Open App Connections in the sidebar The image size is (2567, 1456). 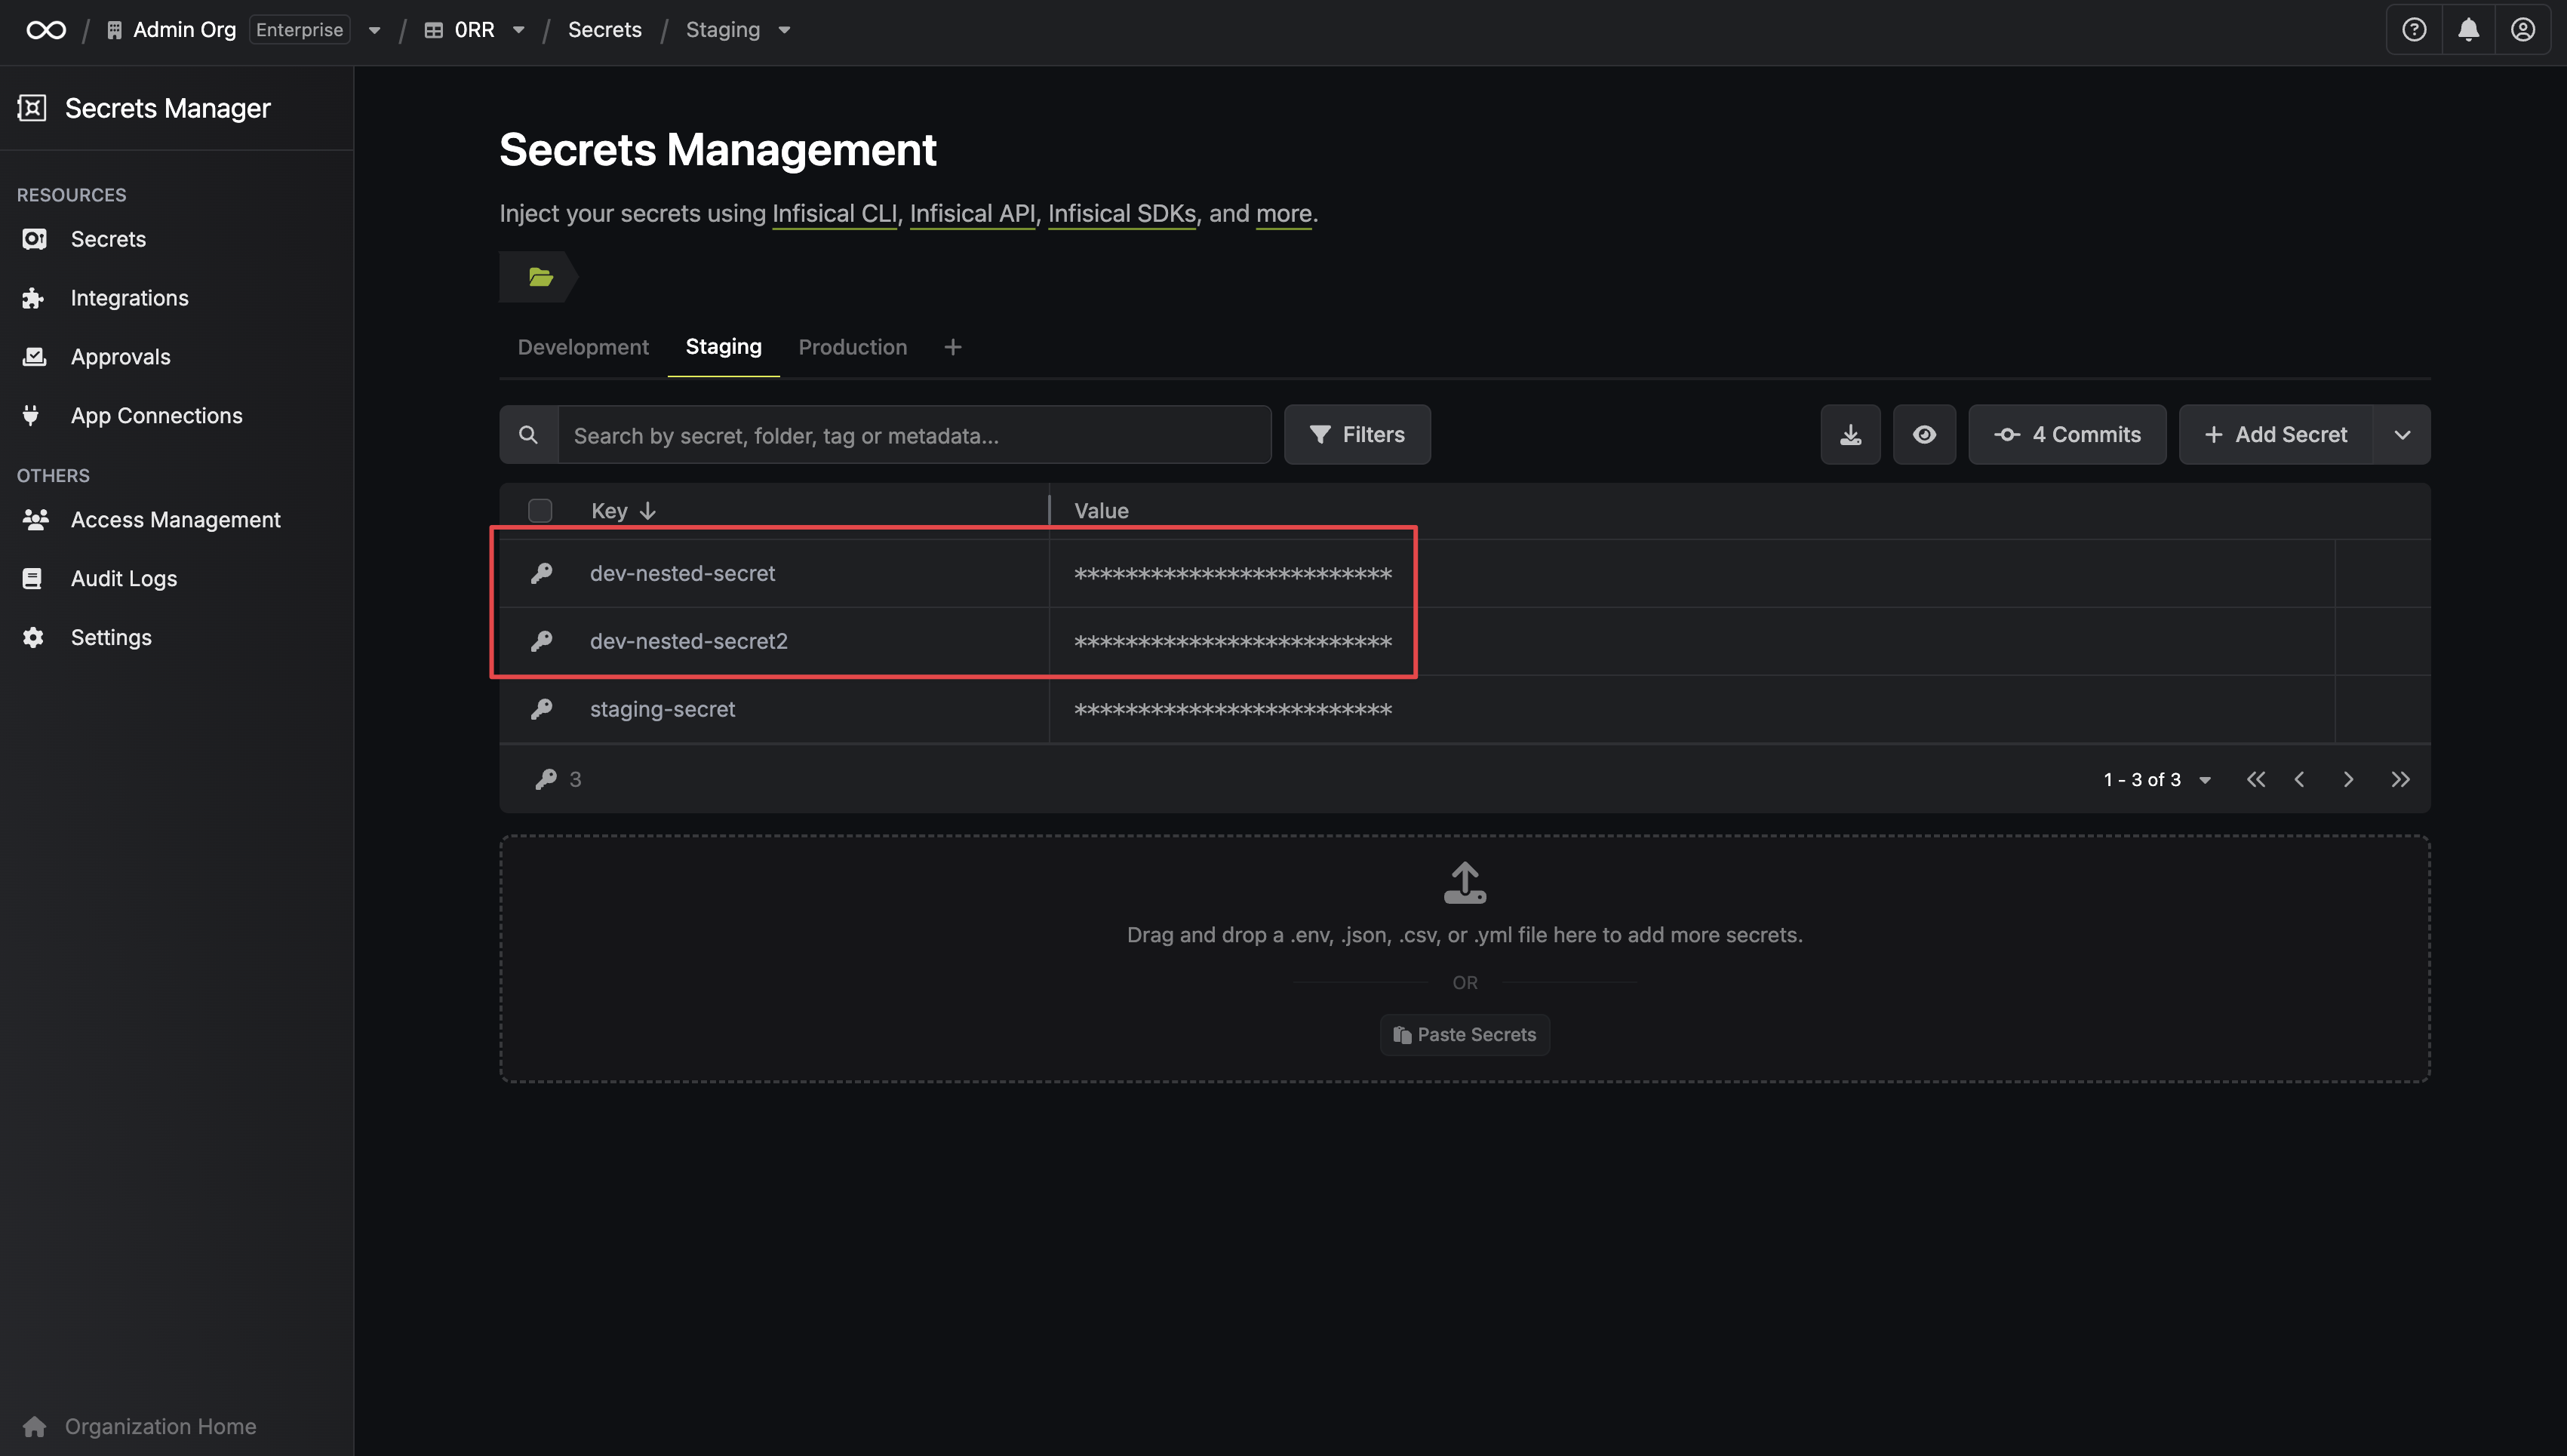click(156, 416)
